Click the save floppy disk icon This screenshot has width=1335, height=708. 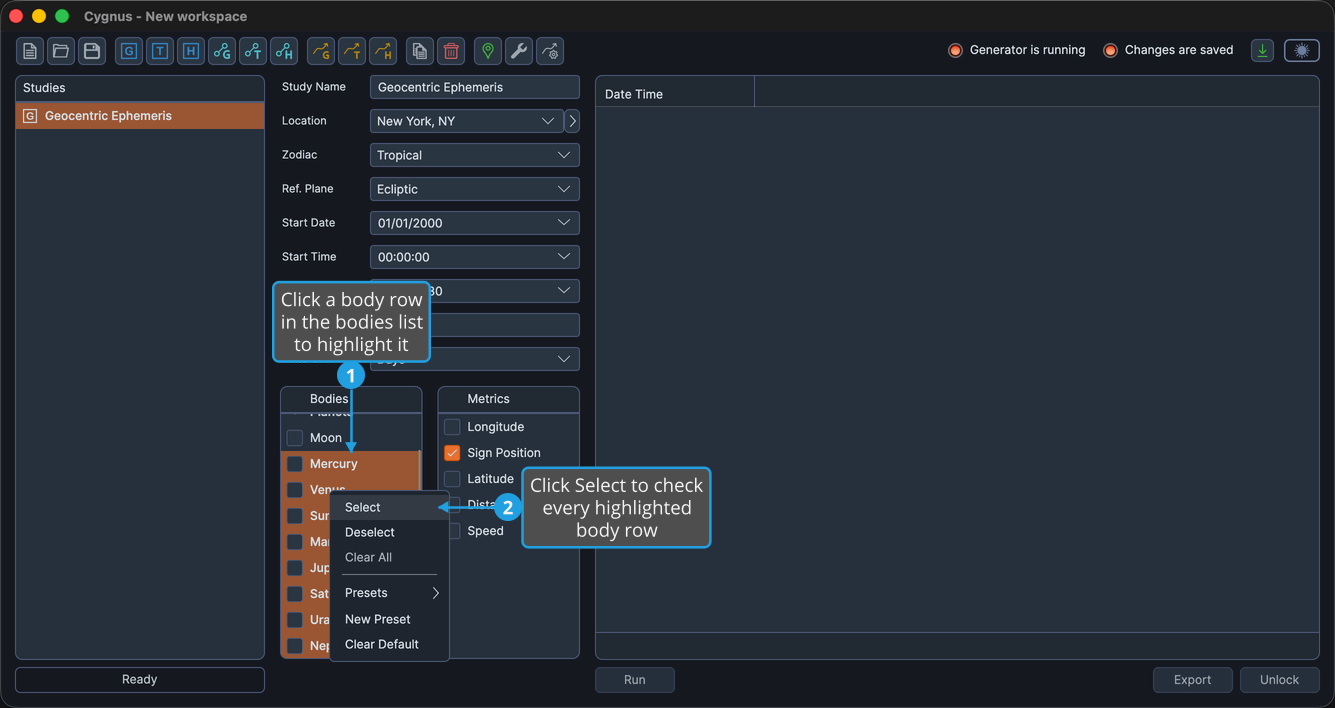click(92, 51)
